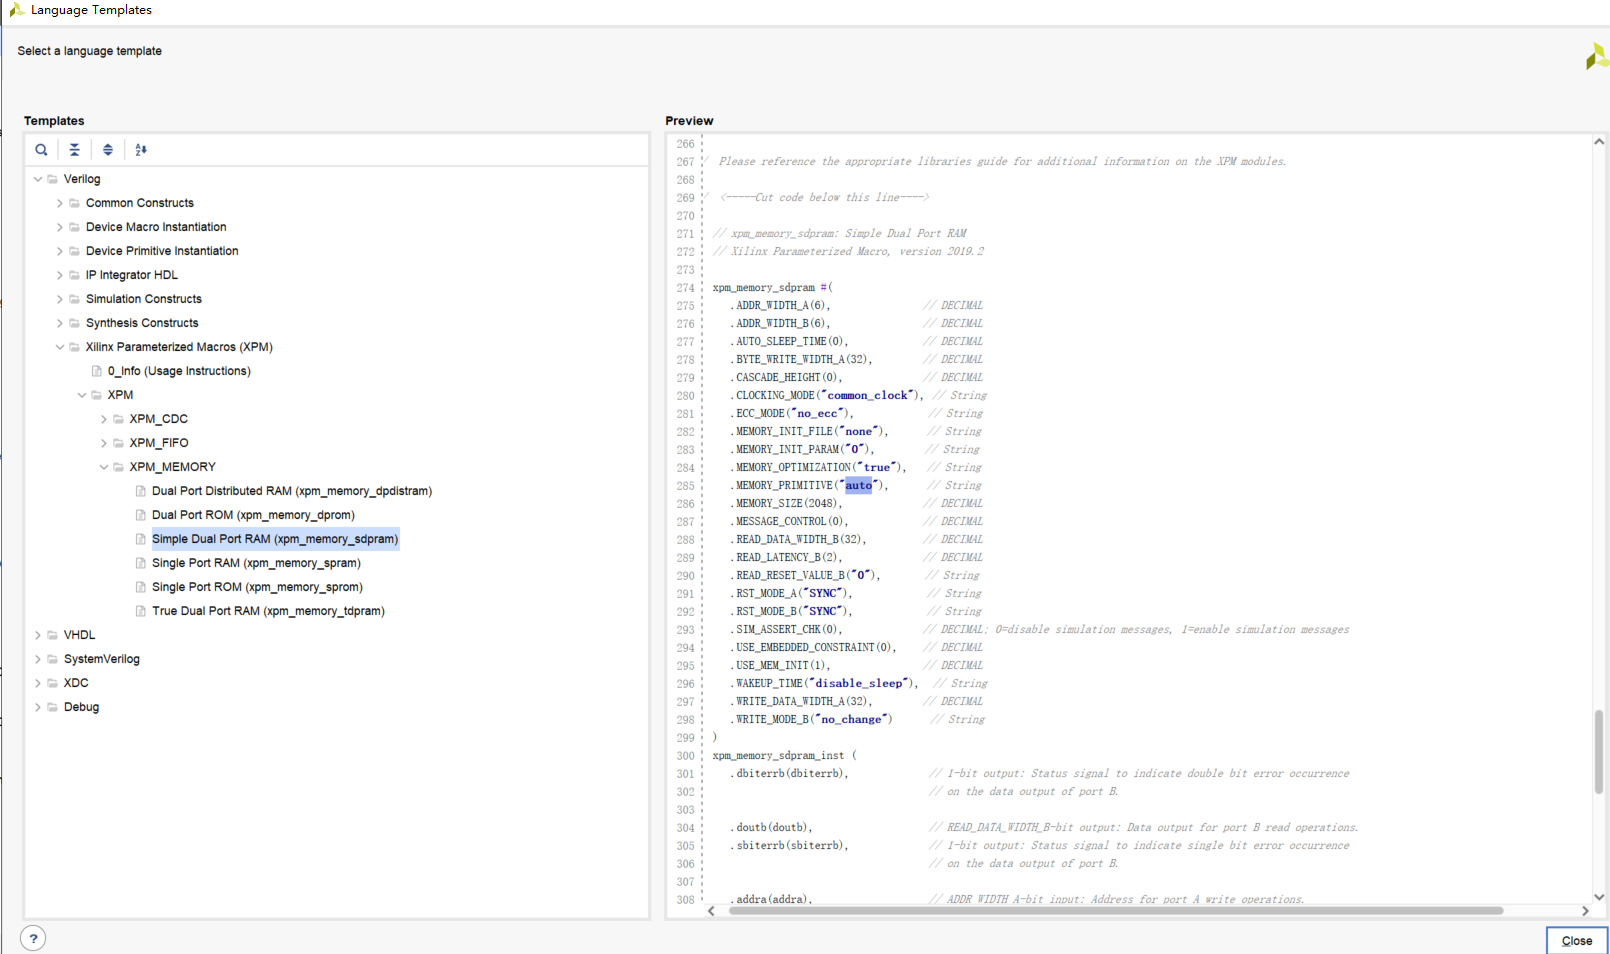Image resolution: width=1610 pixels, height=954 pixels.
Task: Click the search templates magnifier icon
Action: click(41, 150)
